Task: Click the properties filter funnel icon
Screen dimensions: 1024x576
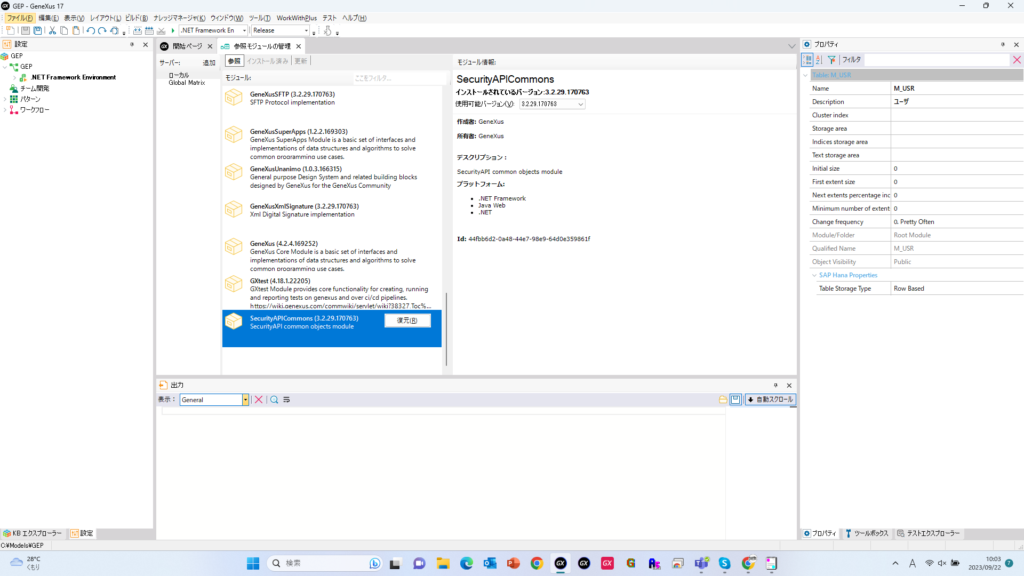Action: tap(831, 60)
